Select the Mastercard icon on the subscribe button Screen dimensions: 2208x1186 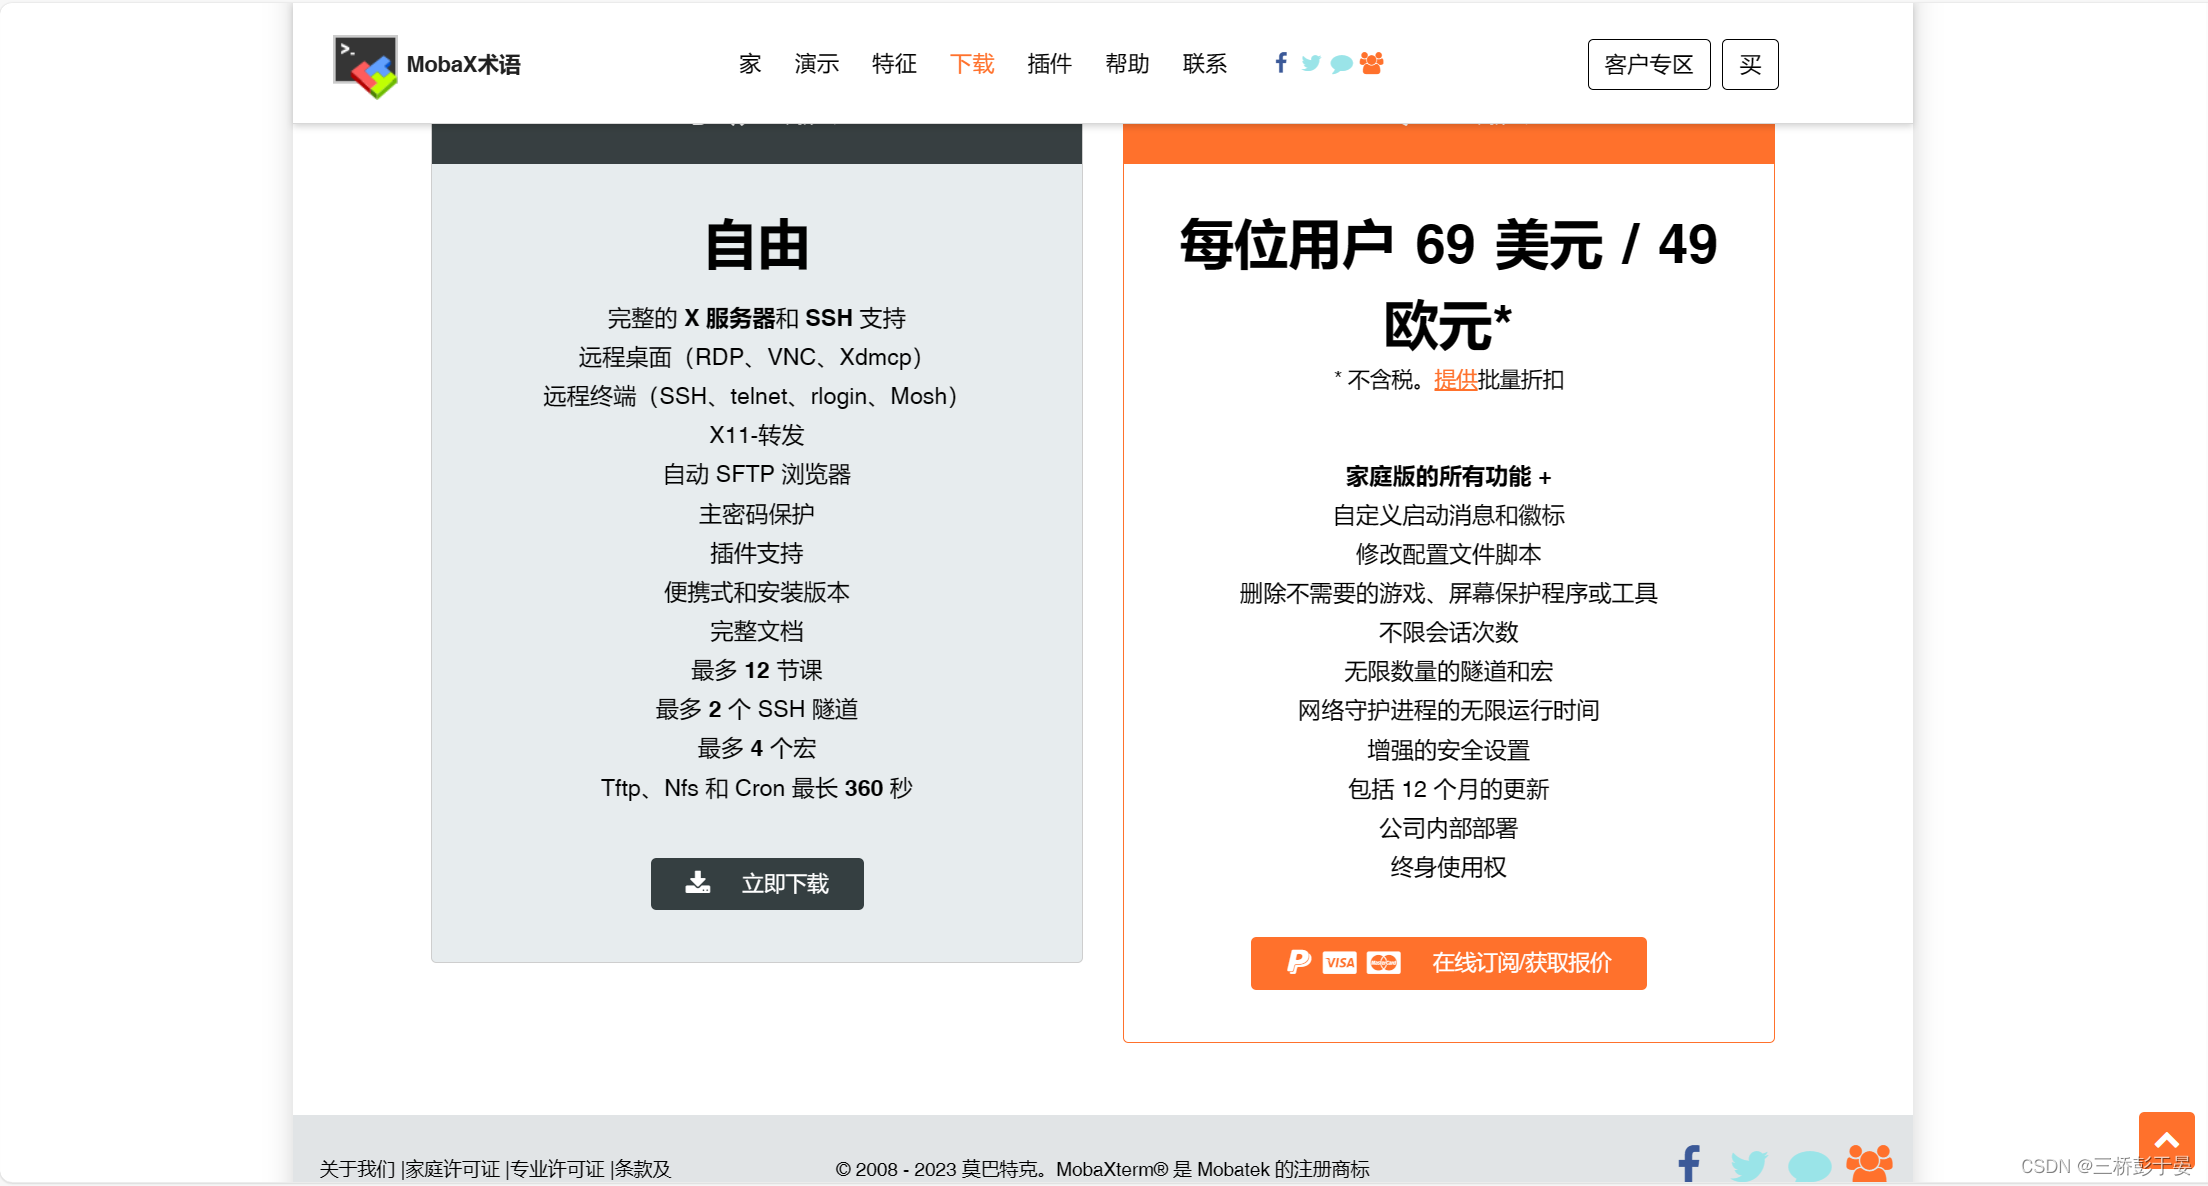click(1383, 963)
